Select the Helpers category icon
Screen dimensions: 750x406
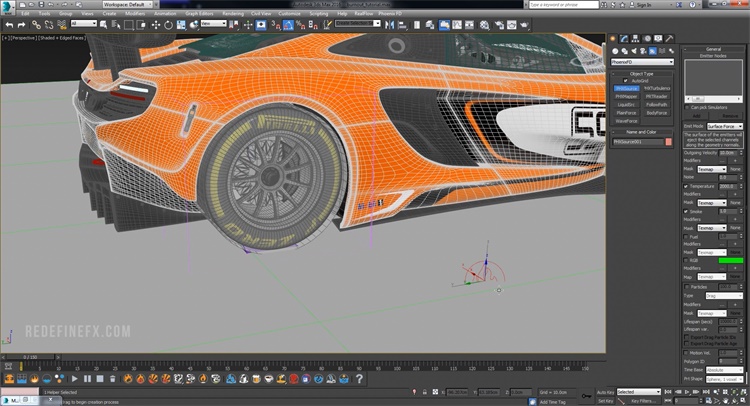pos(652,51)
